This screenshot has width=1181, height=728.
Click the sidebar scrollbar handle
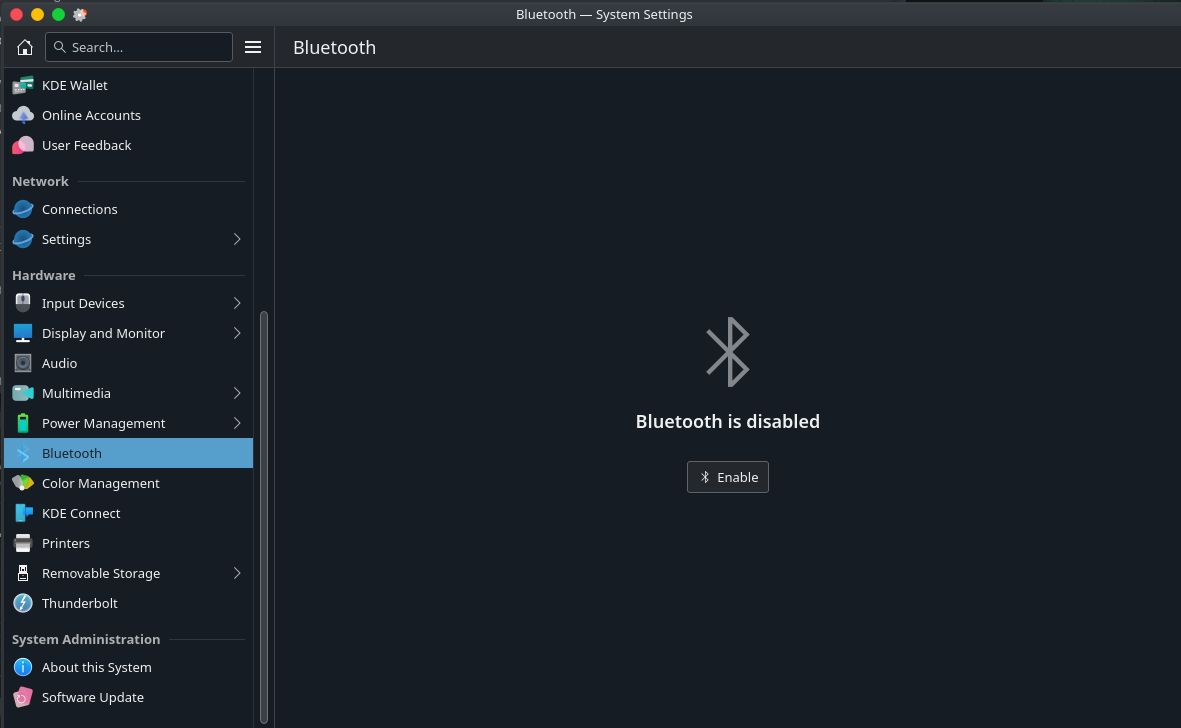tap(264, 517)
